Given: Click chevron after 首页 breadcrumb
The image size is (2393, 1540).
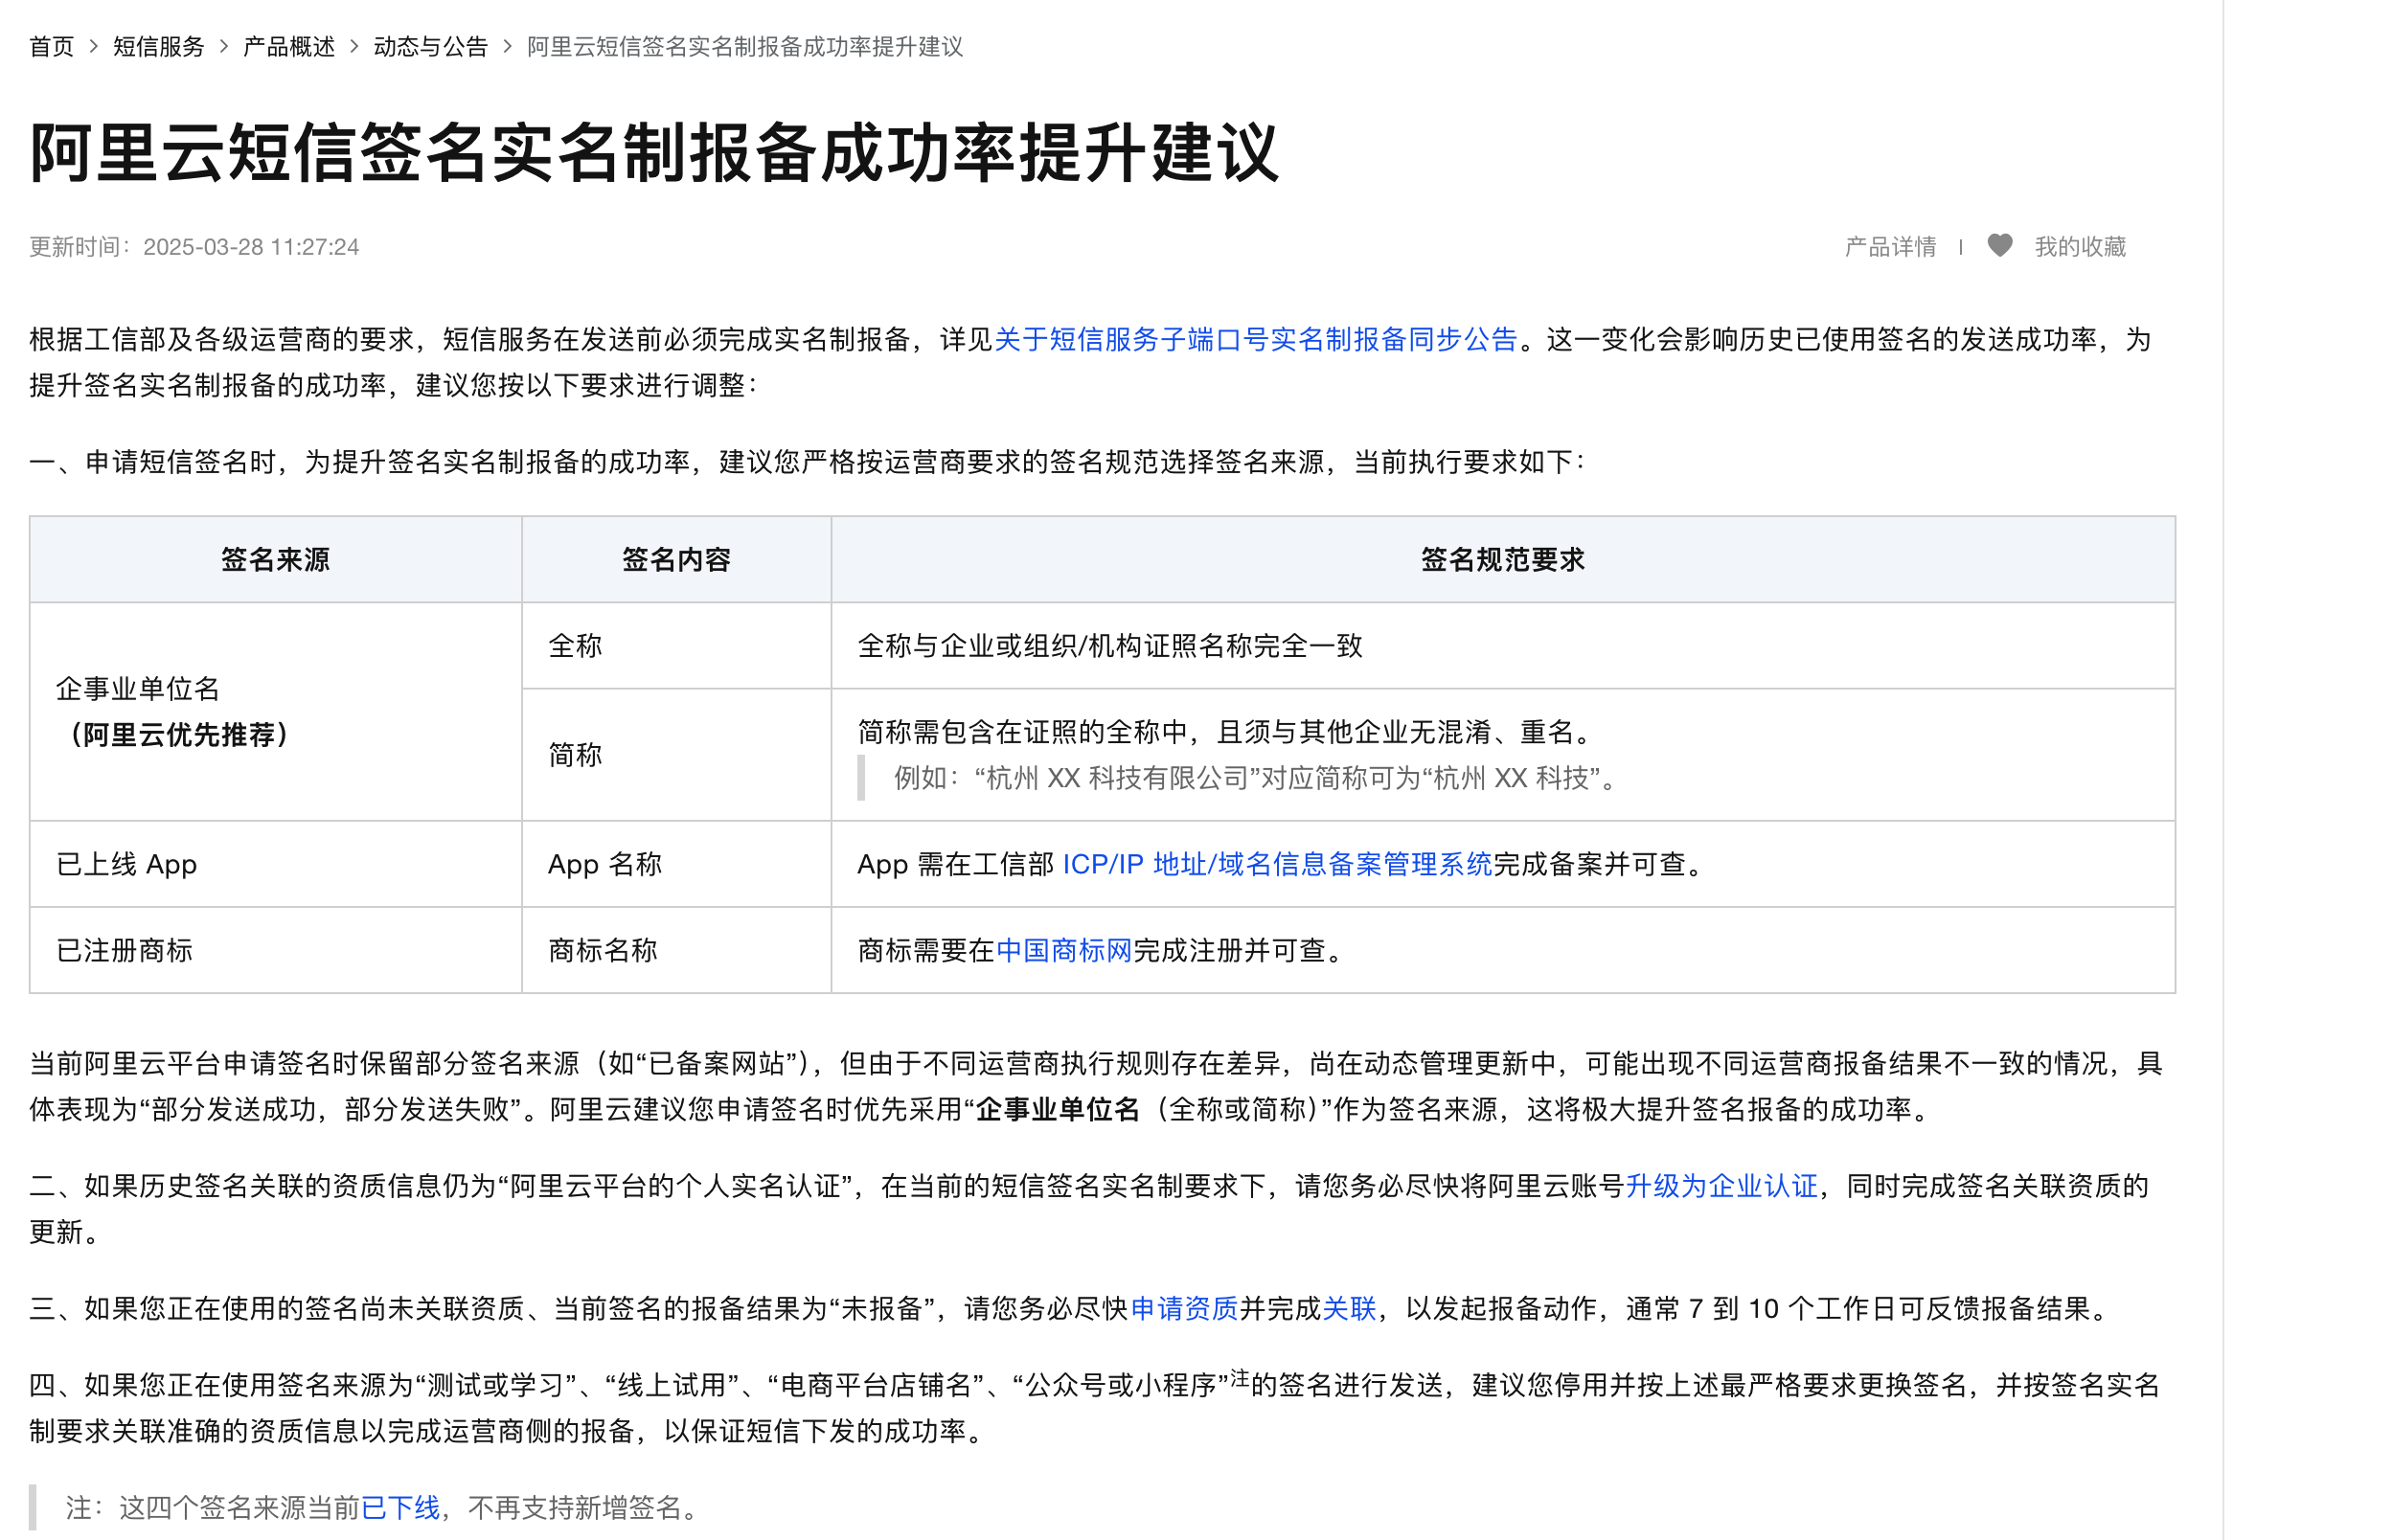Looking at the screenshot, I should pyautogui.click(x=93, y=47).
